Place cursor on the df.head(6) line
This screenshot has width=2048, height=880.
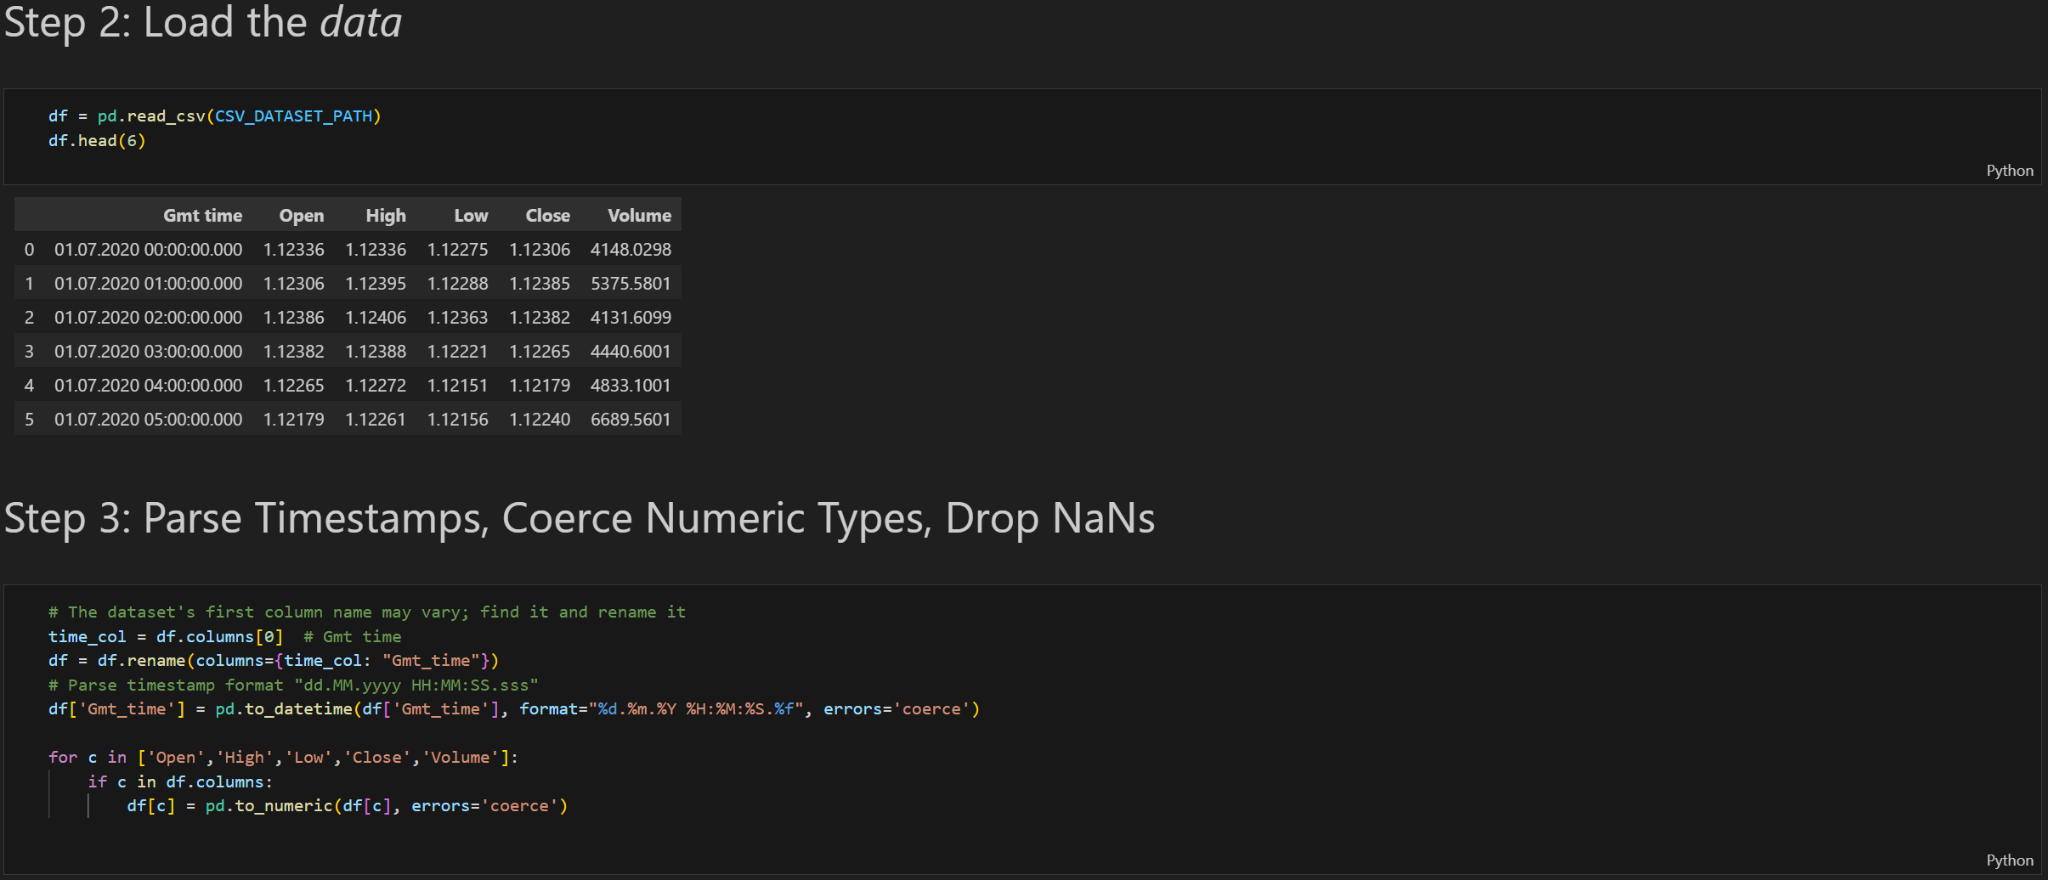[97, 141]
